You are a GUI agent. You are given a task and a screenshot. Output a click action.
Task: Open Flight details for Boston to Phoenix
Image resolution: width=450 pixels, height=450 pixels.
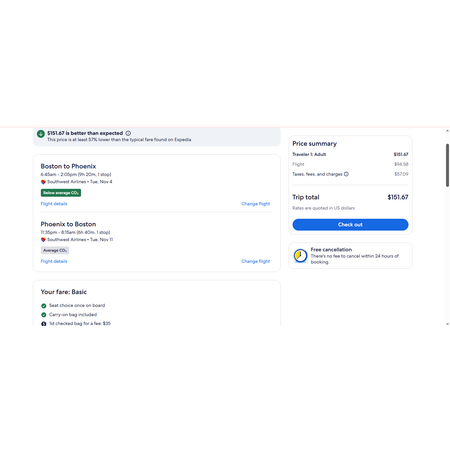point(54,204)
